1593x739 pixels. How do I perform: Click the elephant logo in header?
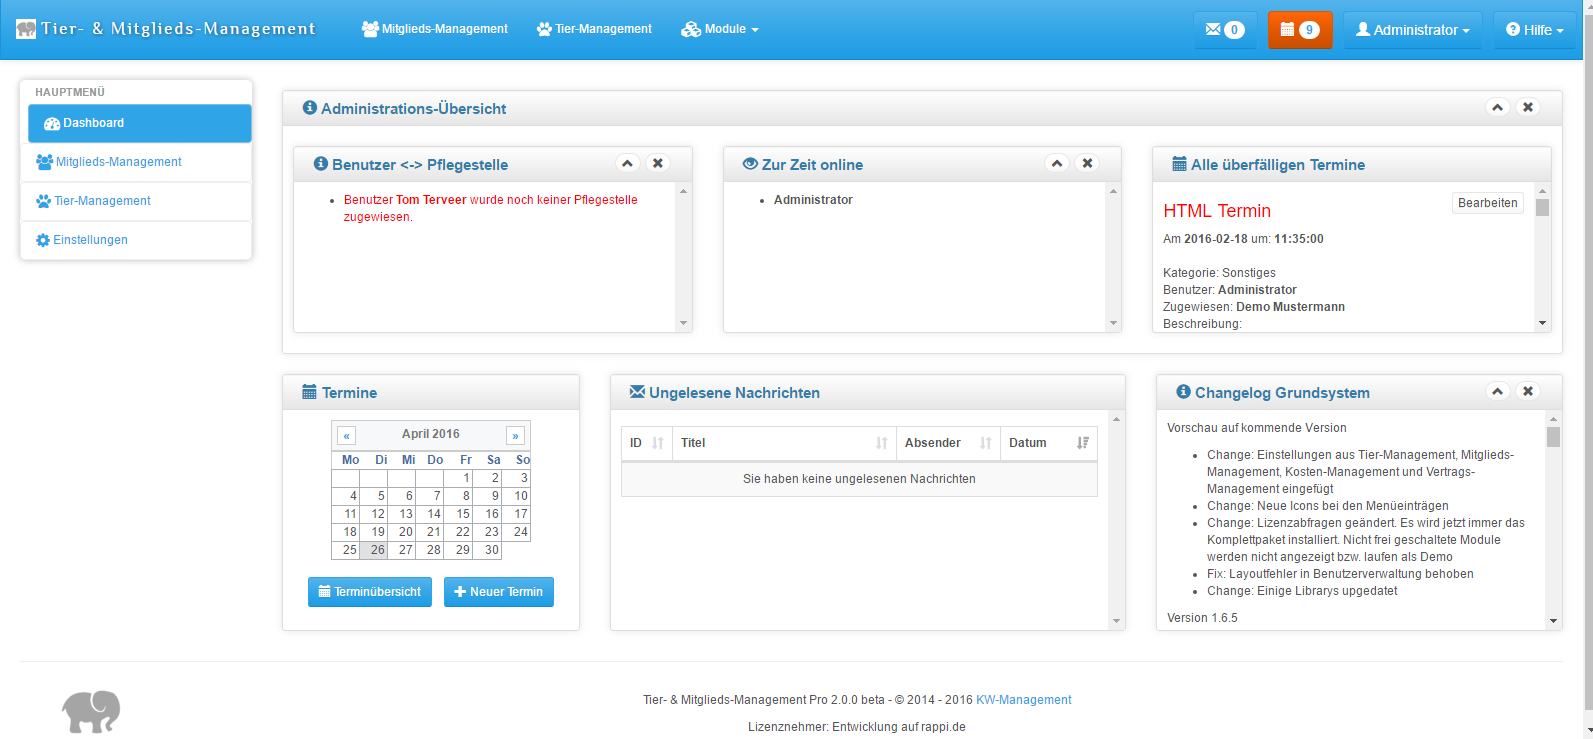pos(26,29)
